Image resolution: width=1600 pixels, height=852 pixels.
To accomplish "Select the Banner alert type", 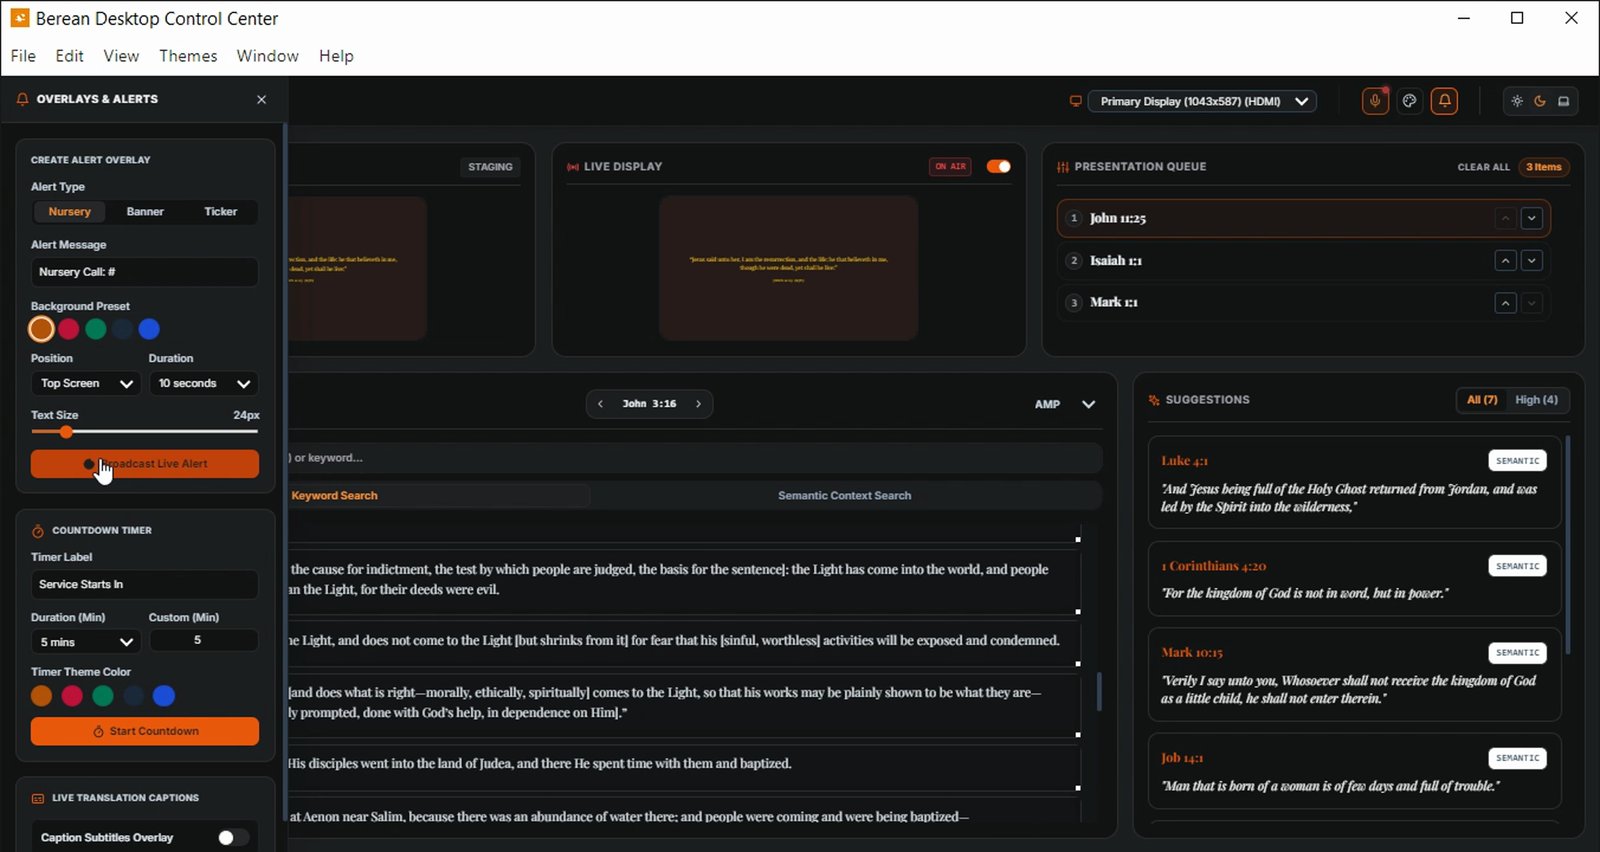I will click(x=145, y=212).
